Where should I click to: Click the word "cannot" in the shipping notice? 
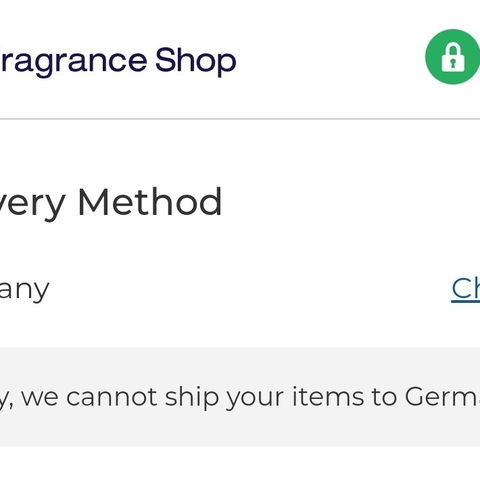click(112, 397)
